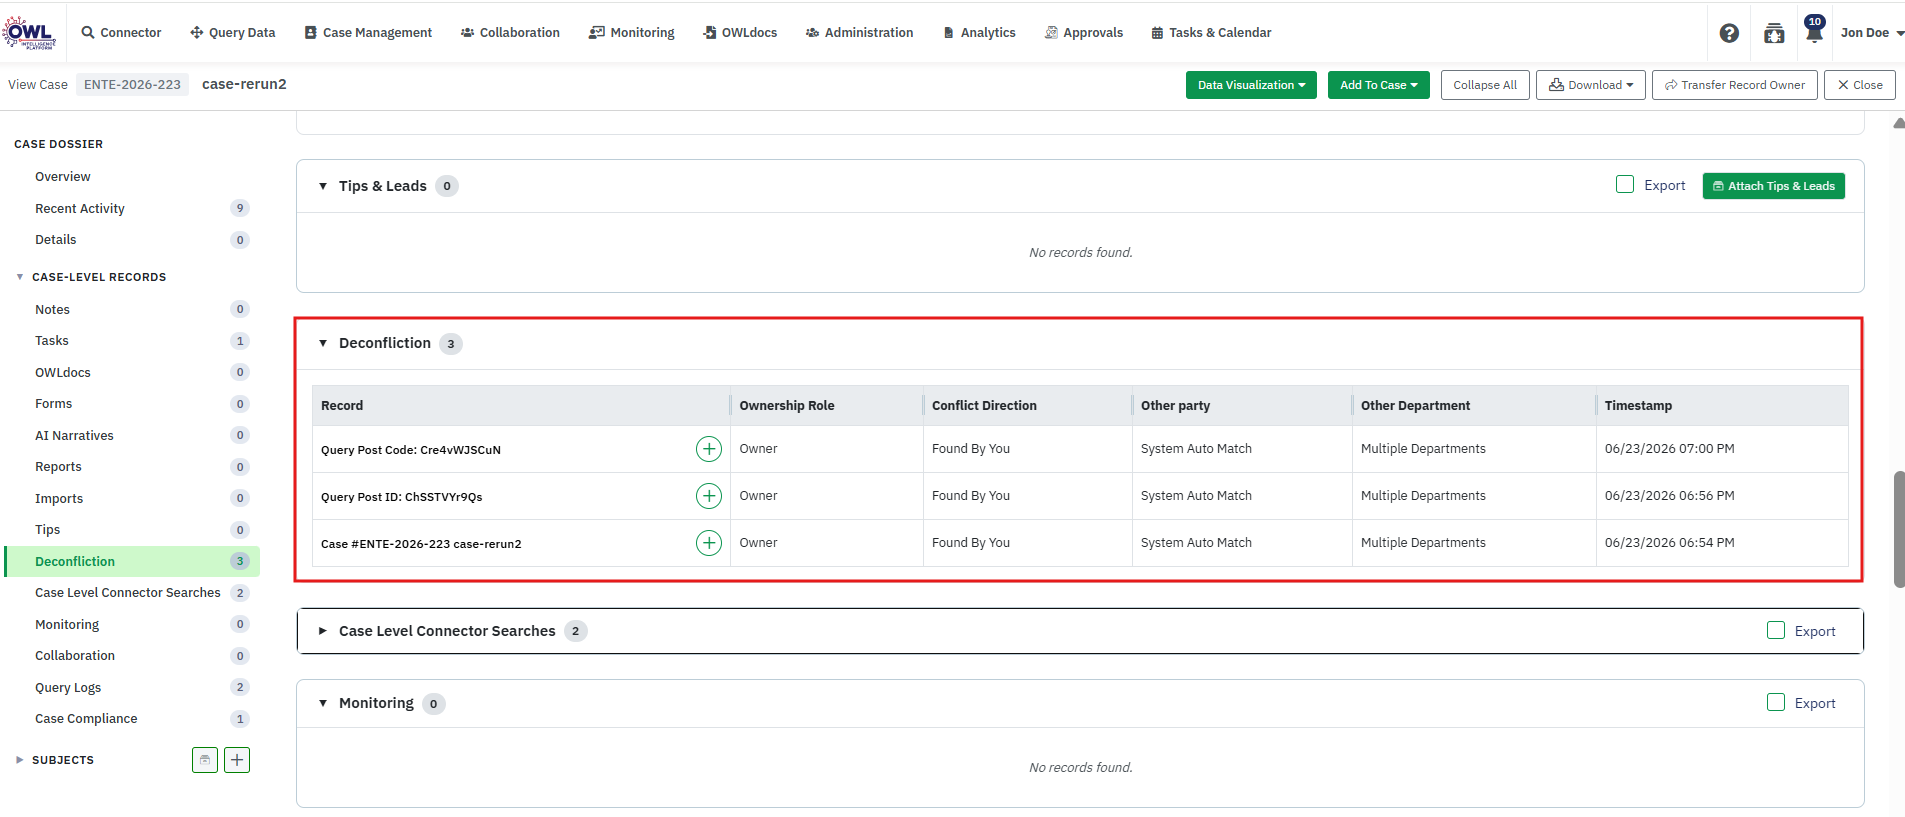The height and width of the screenshot is (817, 1905).
Task: Select Tips in sidebar
Action: 48,530
